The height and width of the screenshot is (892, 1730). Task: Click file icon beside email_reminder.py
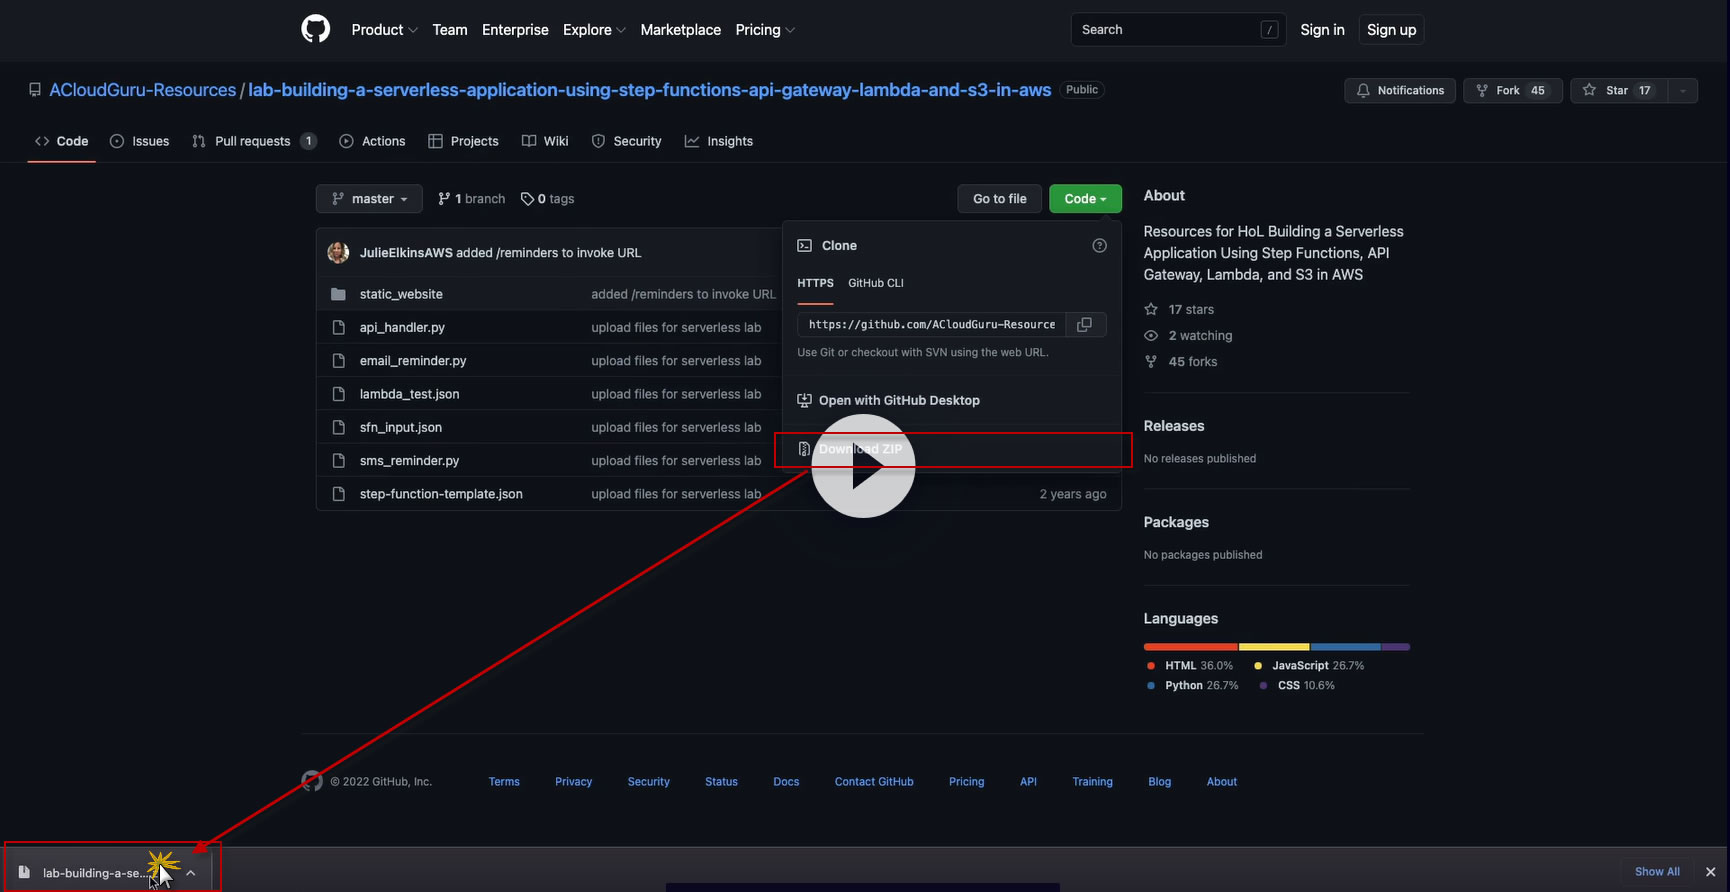338,361
